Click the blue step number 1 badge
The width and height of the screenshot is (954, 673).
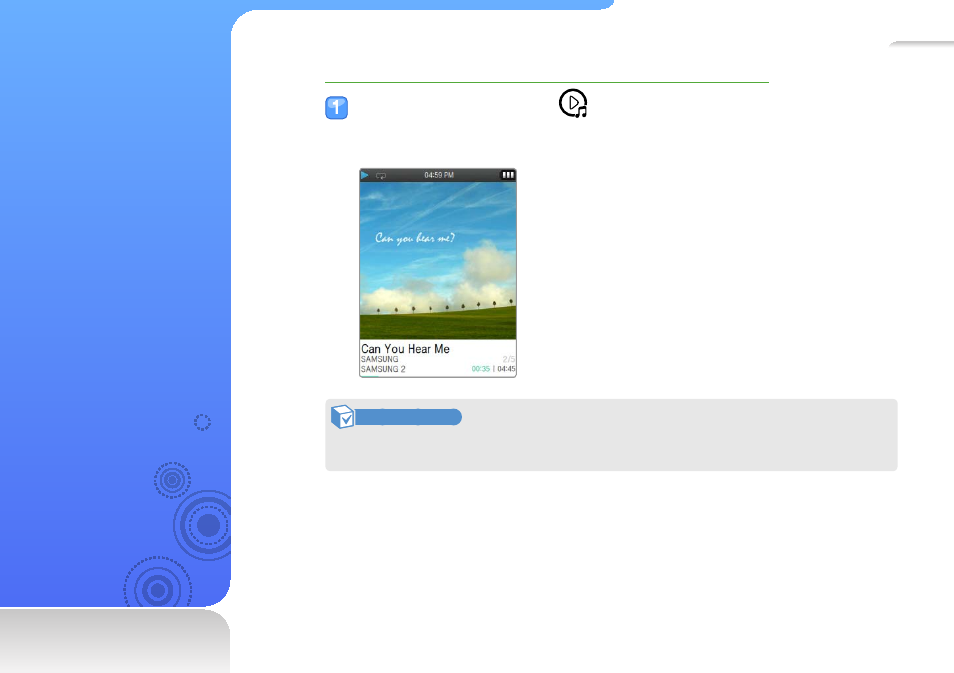coord(336,108)
